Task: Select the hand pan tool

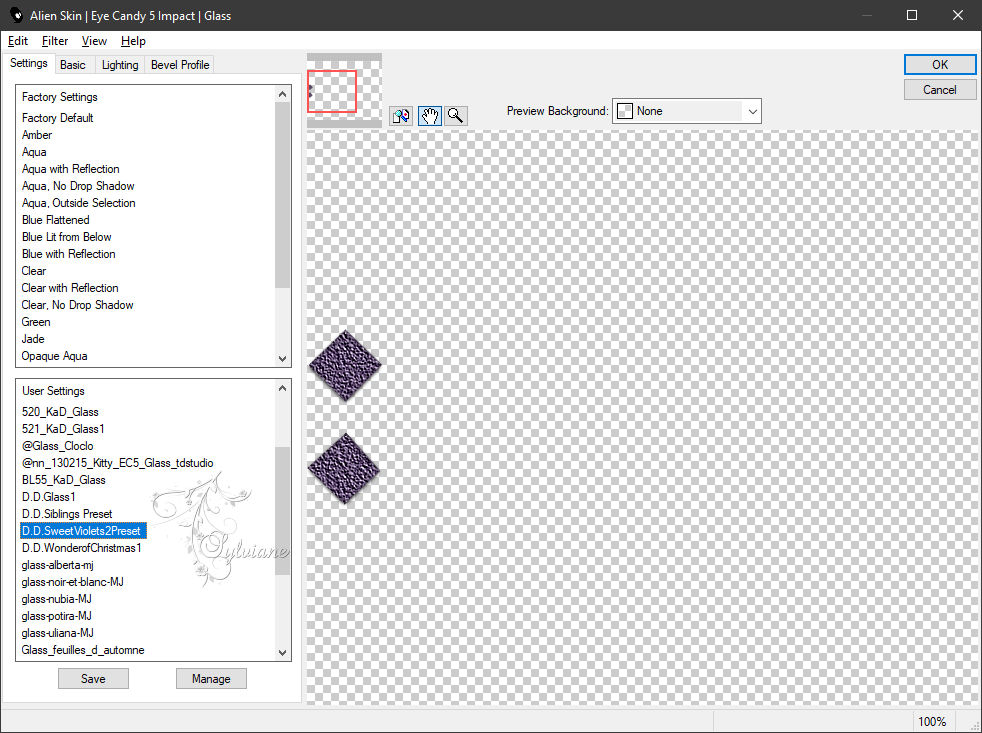Action: tap(430, 116)
